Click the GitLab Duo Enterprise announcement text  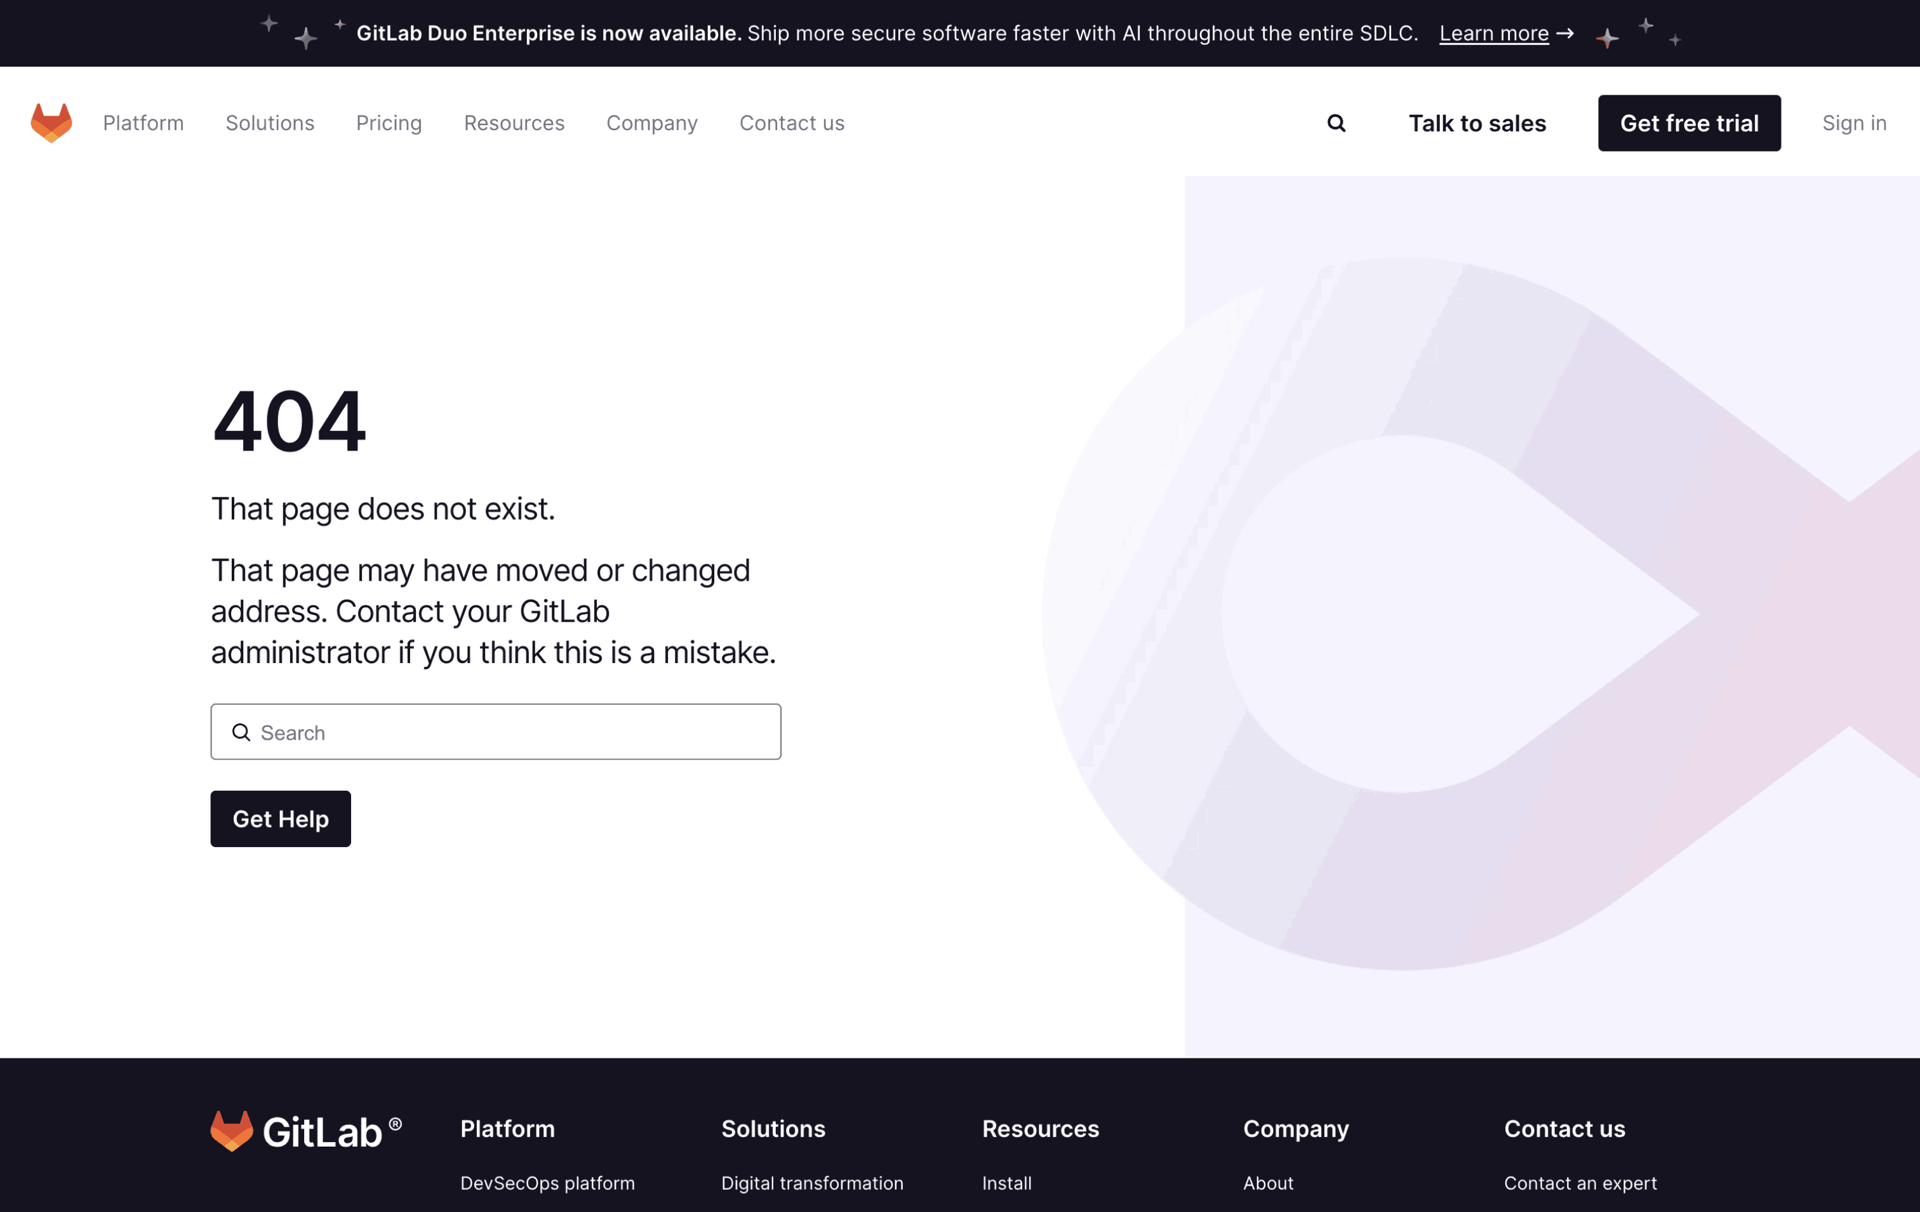887,33
